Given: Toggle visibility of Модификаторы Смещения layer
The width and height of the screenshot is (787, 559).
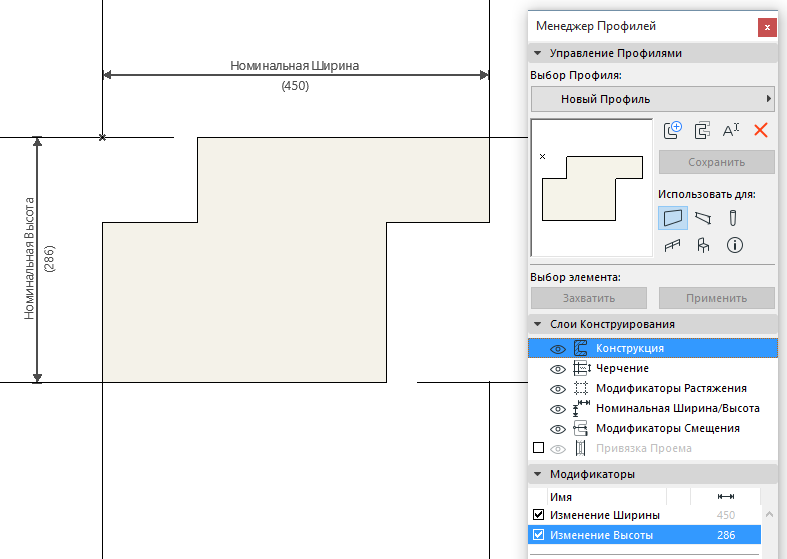Looking at the screenshot, I should [x=558, y=430].
